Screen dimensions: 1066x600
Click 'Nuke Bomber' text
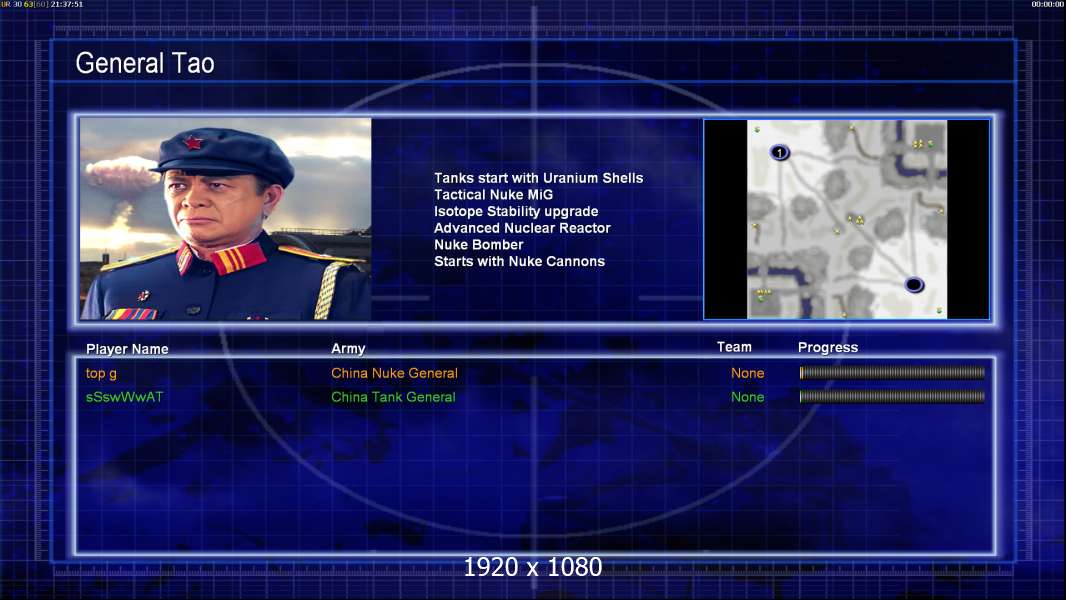click(x=479, y=245)
